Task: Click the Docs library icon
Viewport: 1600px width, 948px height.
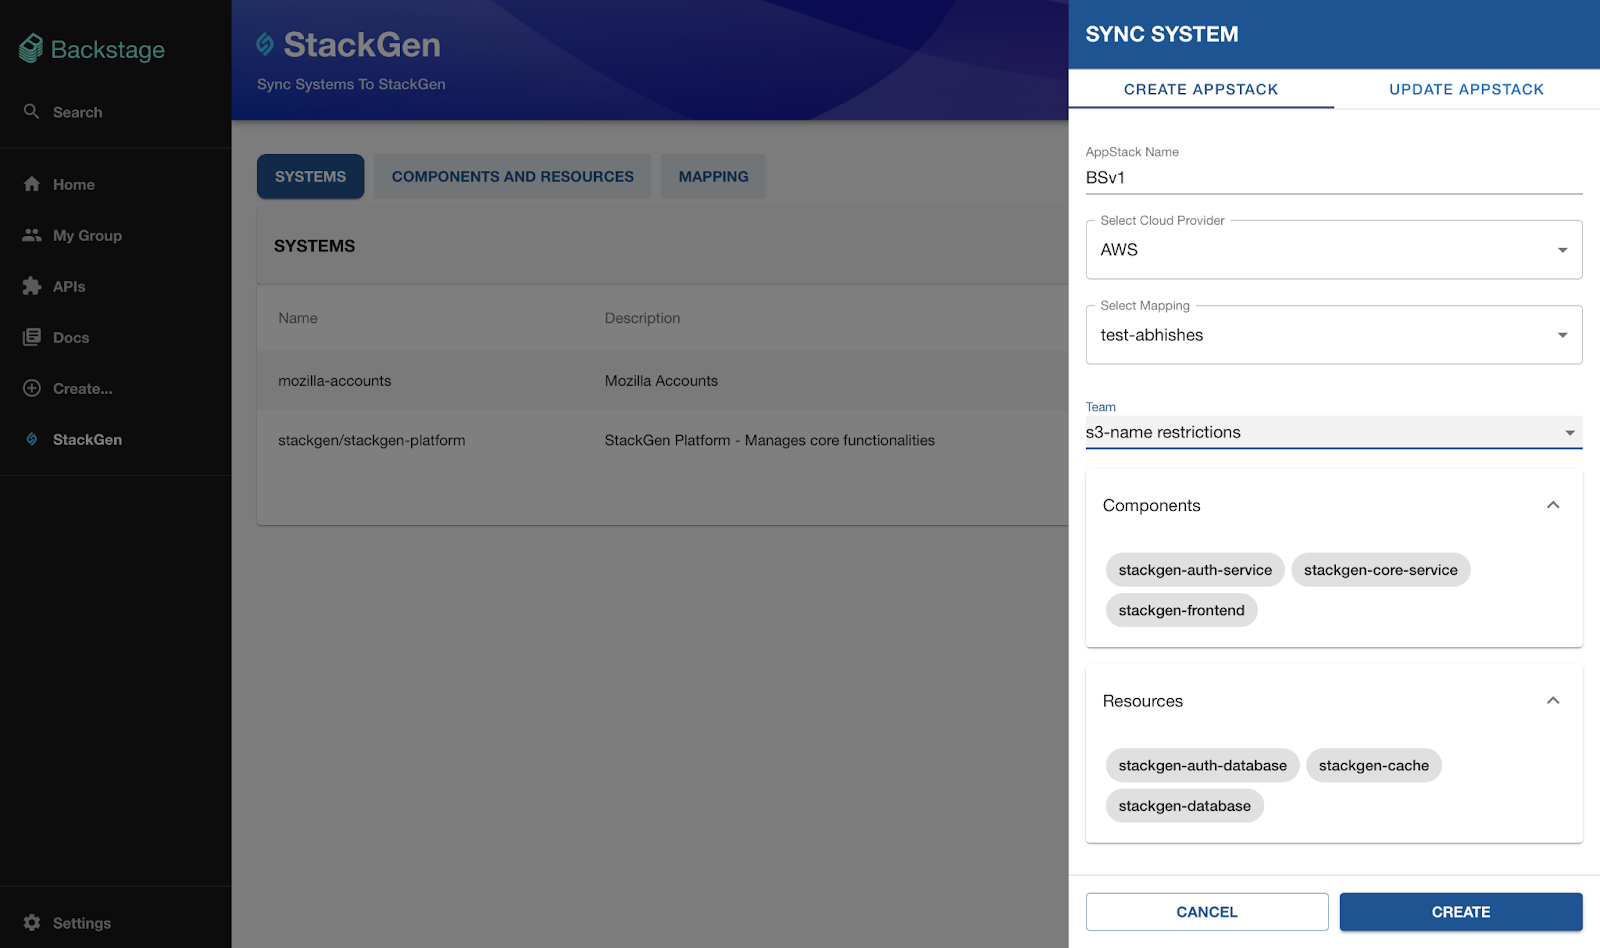Action: (x=32, y=337)
